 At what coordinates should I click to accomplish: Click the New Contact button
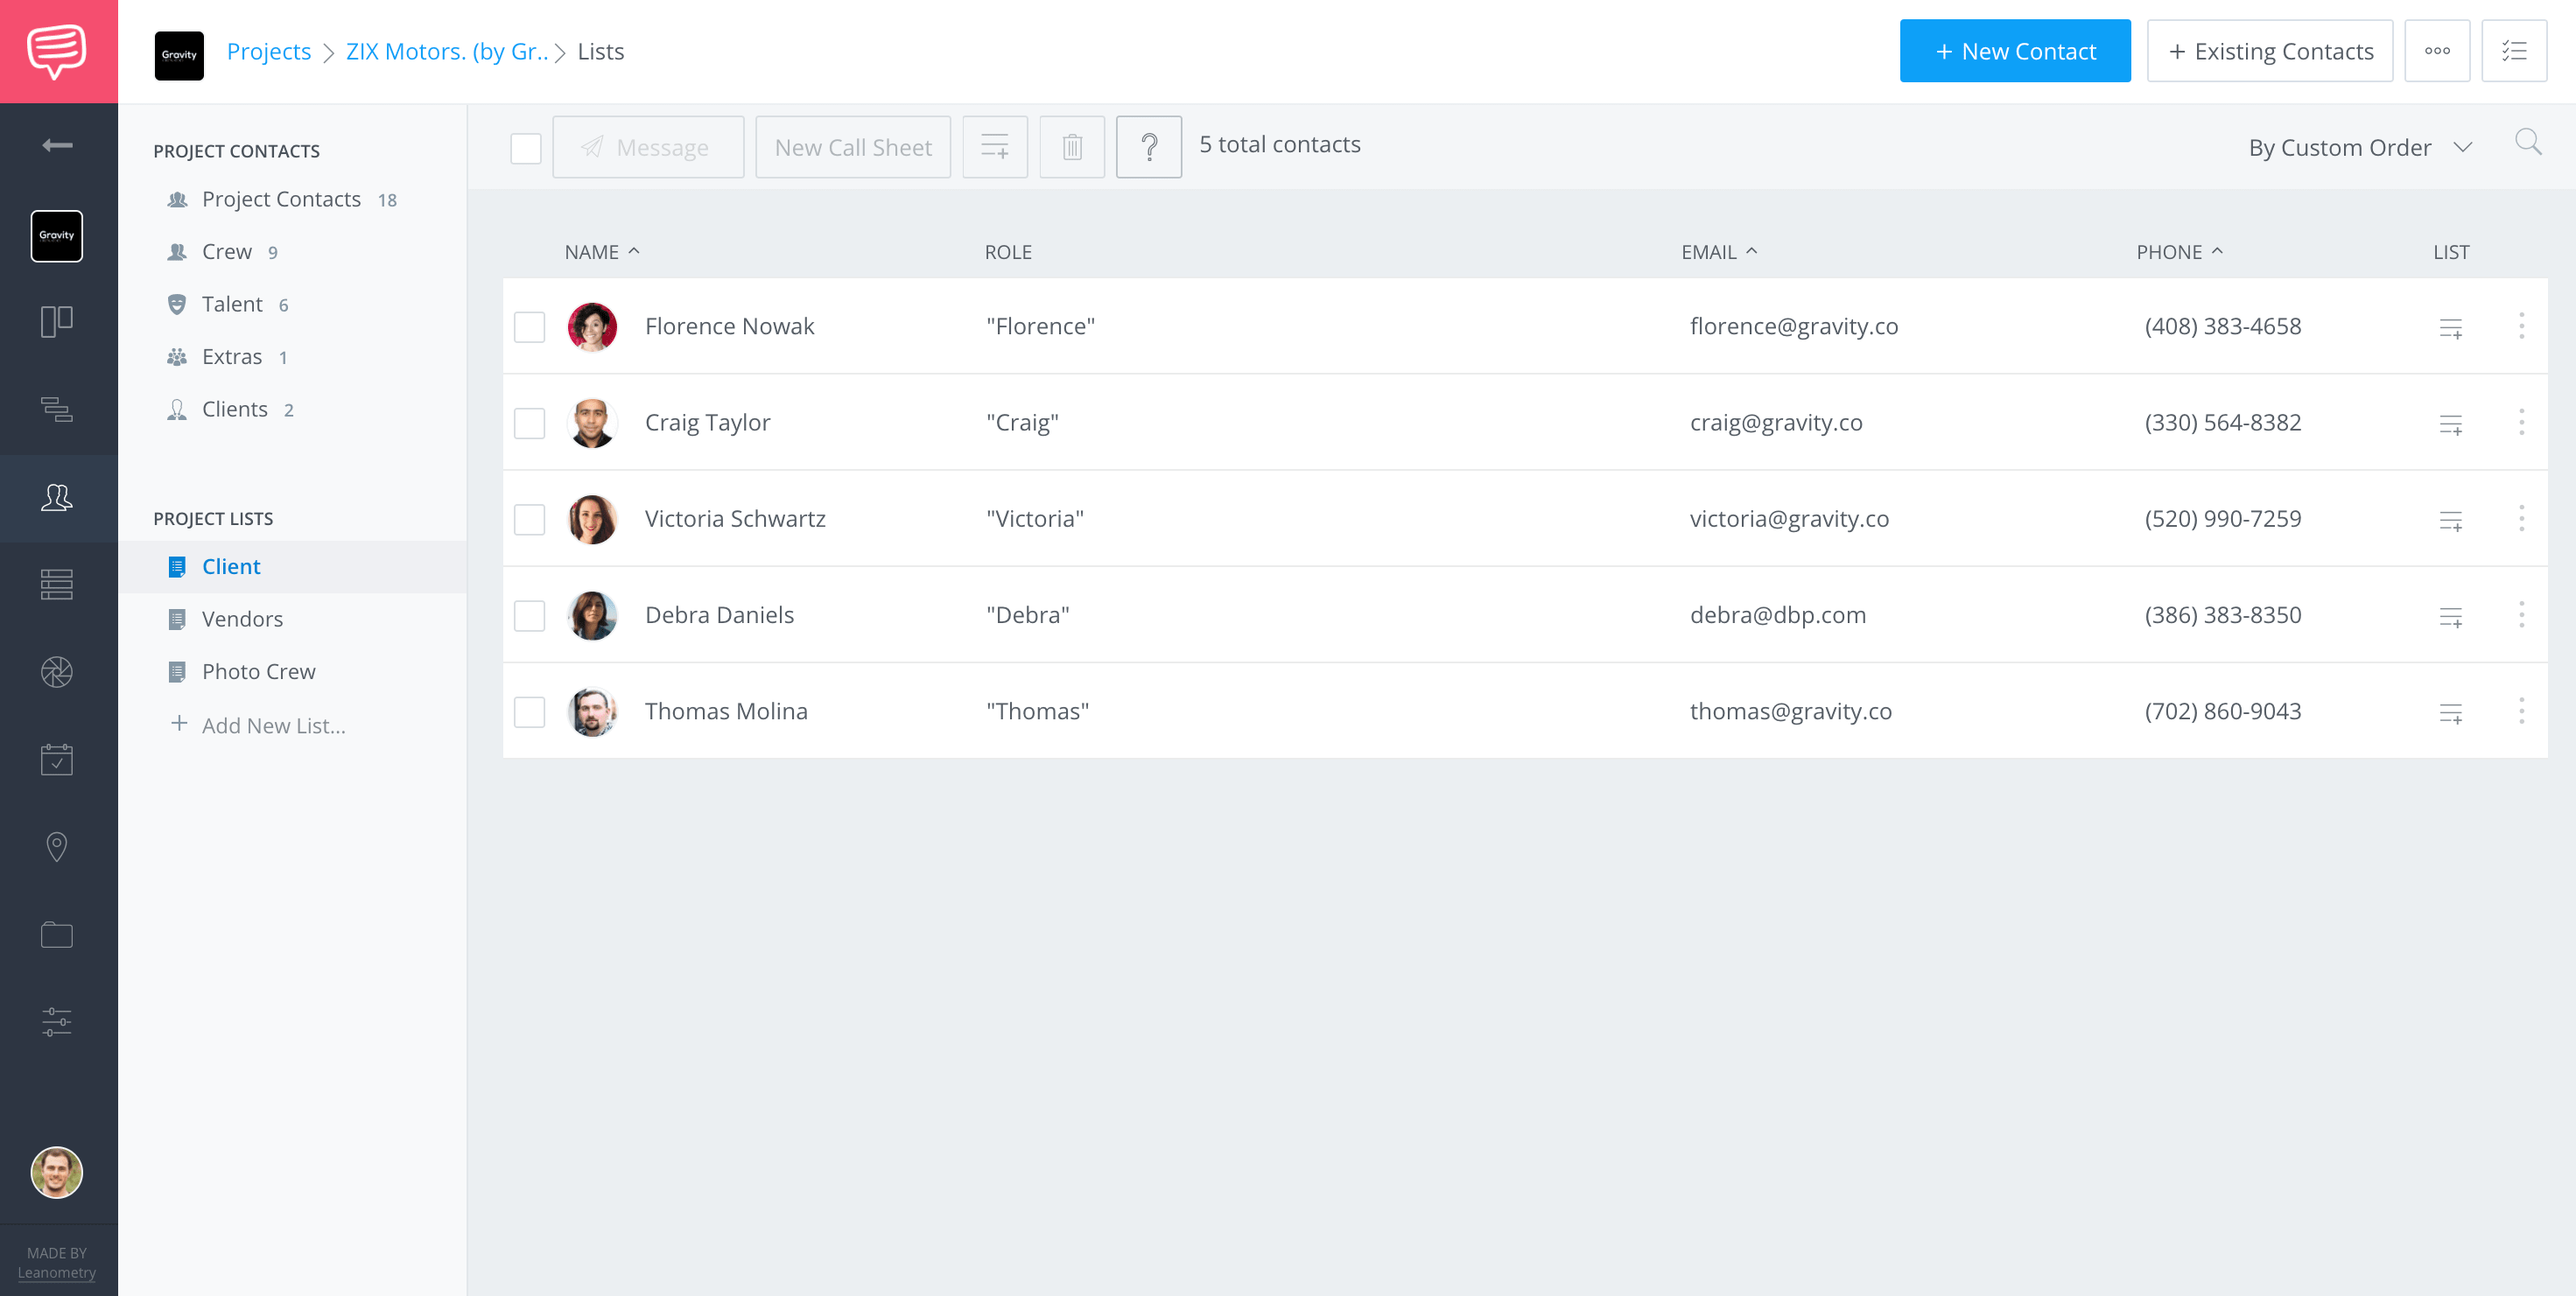click(2014, 51)
